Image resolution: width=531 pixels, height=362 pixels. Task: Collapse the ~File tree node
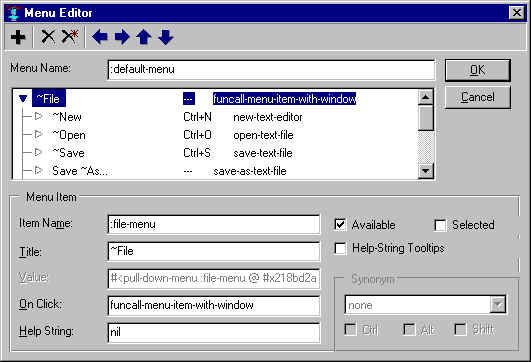pyautogui.click(x=23, y=99)
